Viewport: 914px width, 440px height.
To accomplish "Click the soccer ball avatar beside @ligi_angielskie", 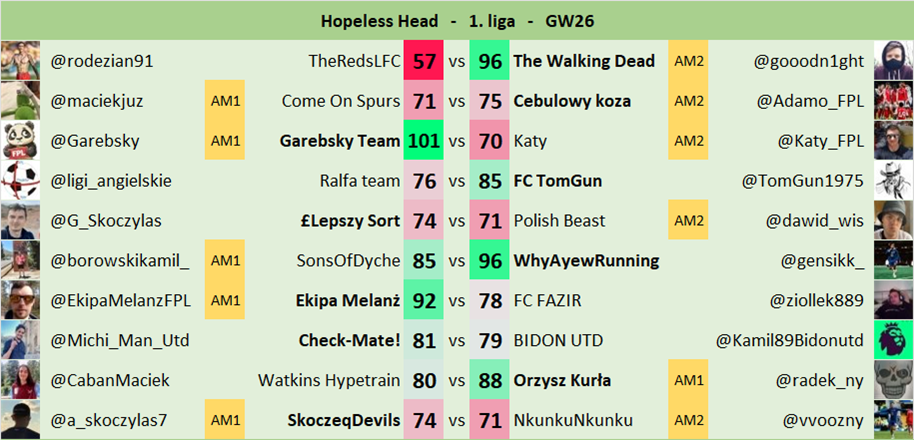I will pos(20,181).
